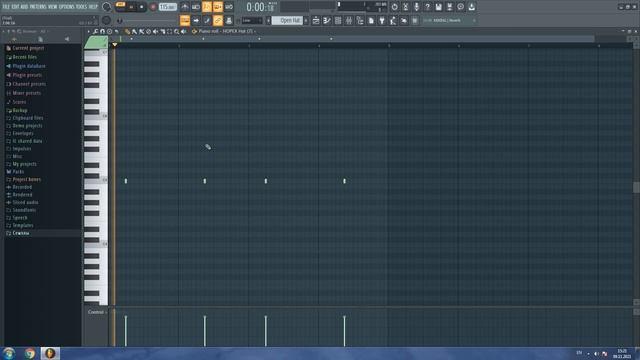
Task: Click the piano roll wrench tools icon
Action: pos(96,31)
